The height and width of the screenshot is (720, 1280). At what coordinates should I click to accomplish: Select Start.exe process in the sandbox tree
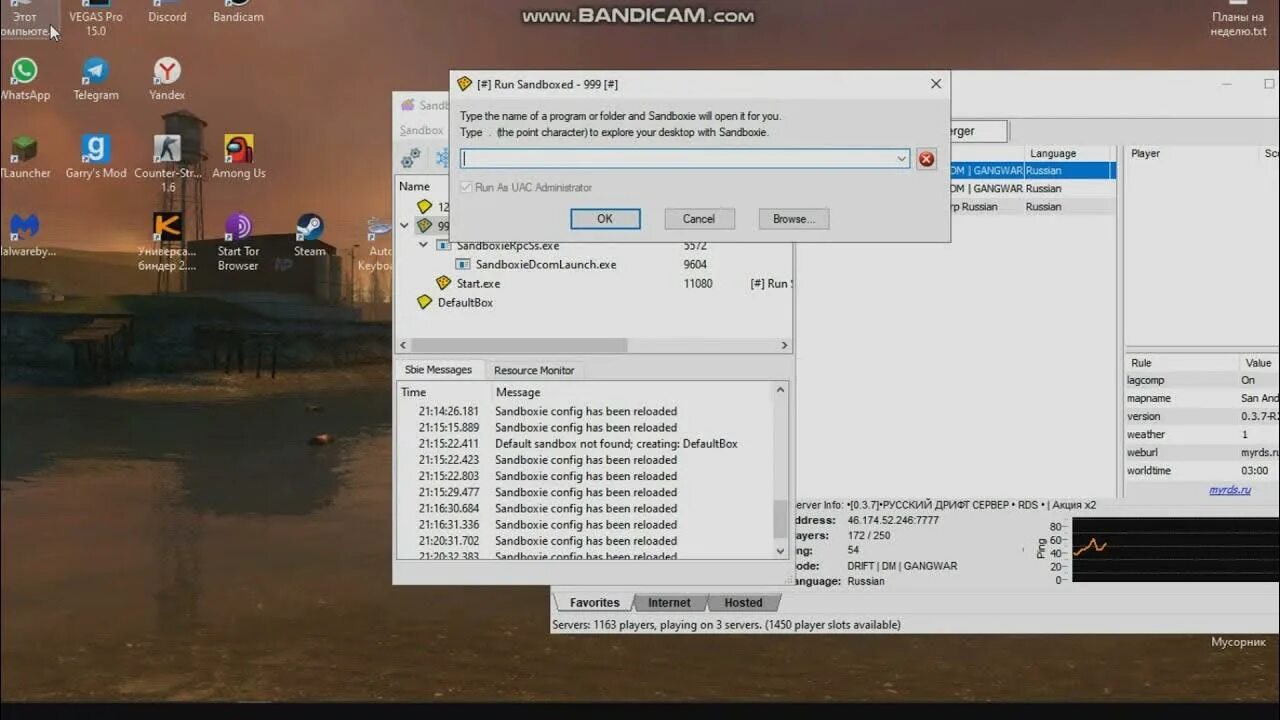[477, 283]
